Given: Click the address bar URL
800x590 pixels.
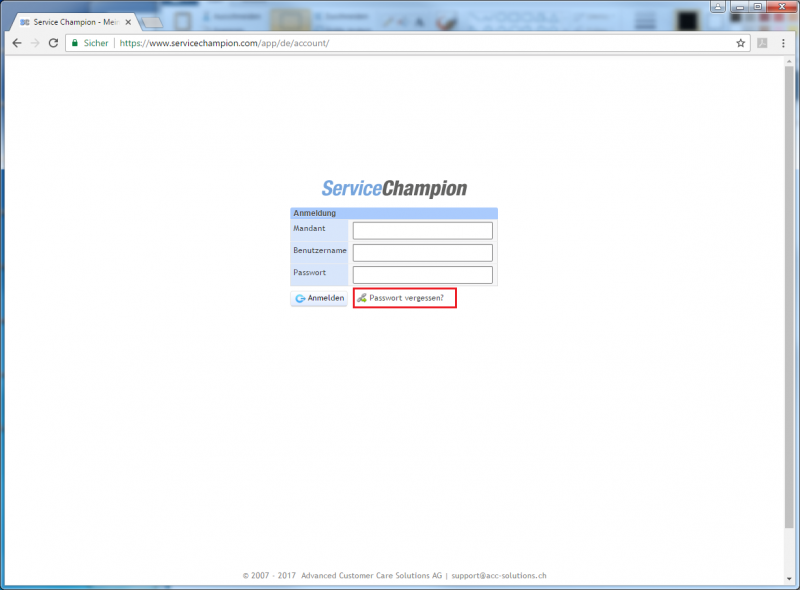Looking at the screenshot, I should click(224, 43).
